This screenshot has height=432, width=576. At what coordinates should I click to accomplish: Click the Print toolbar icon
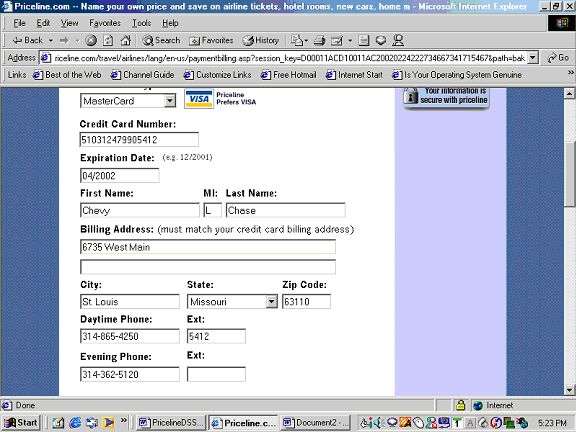[319, 40]
